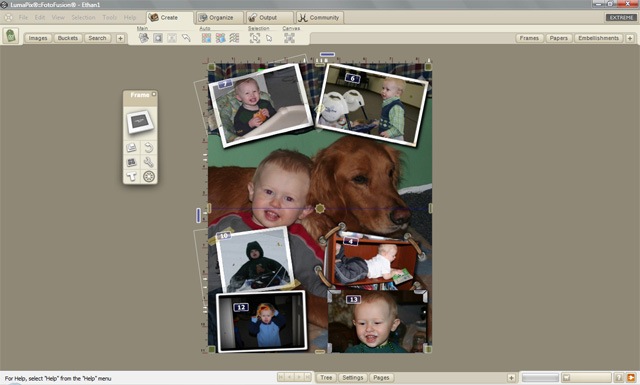Click the rotate arrow icon in Frame palette
Screen dimensions: 640x385
[x=149, y=147]
